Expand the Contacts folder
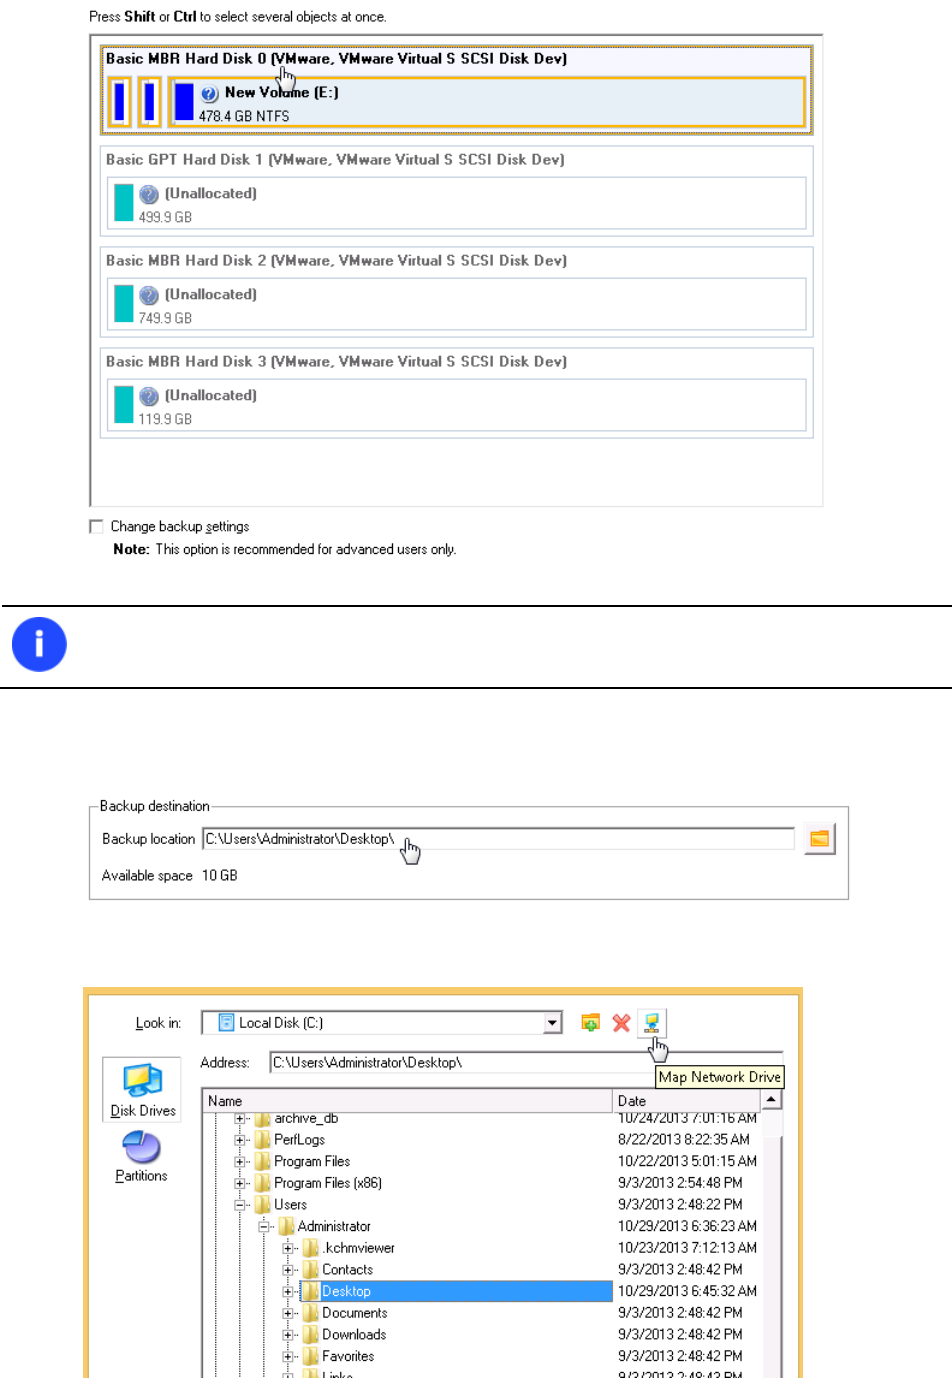The image size is (952, 1378). [288, 1270]
